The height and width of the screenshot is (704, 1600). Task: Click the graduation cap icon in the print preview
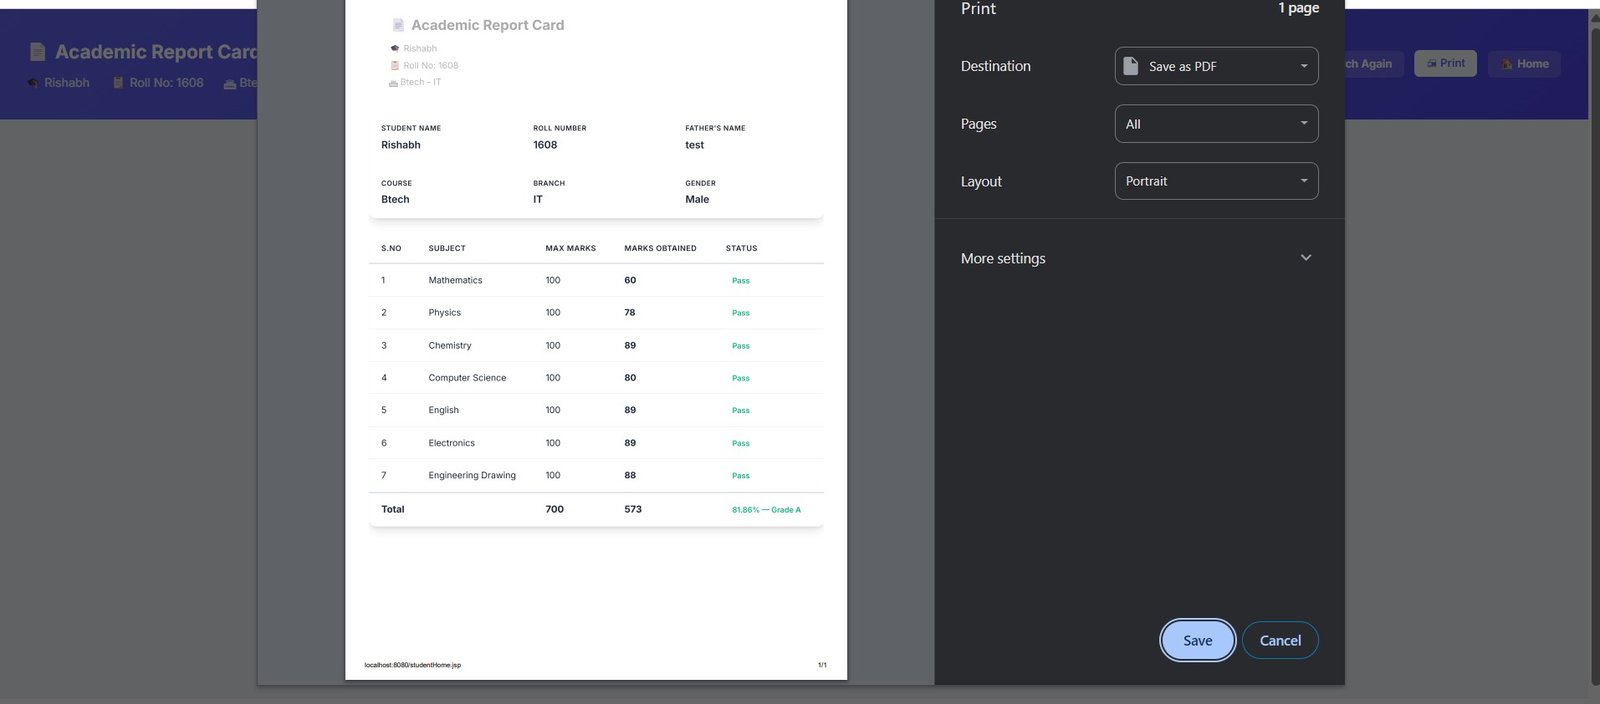[x=395, y=48]
